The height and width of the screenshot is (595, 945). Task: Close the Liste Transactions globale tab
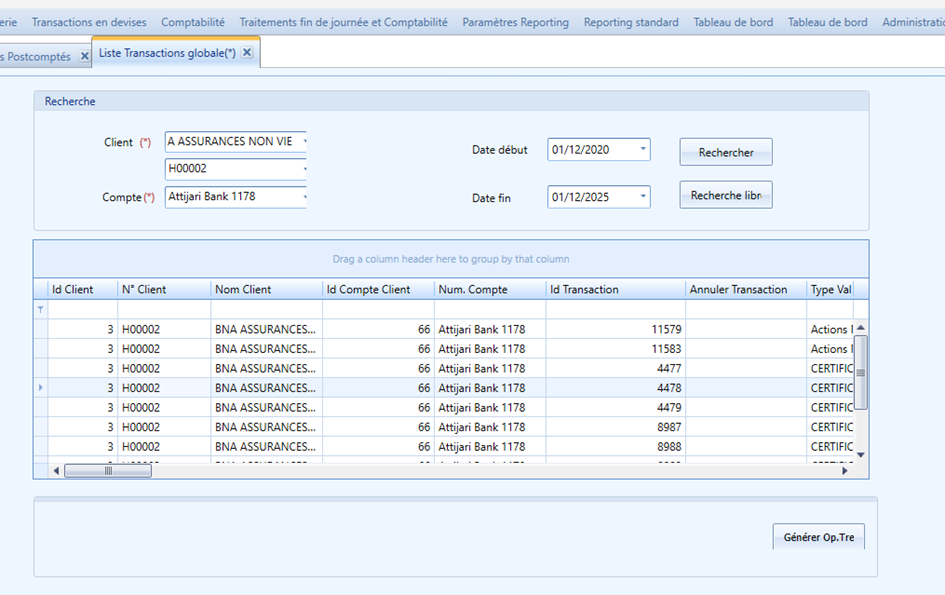[247, 53]
